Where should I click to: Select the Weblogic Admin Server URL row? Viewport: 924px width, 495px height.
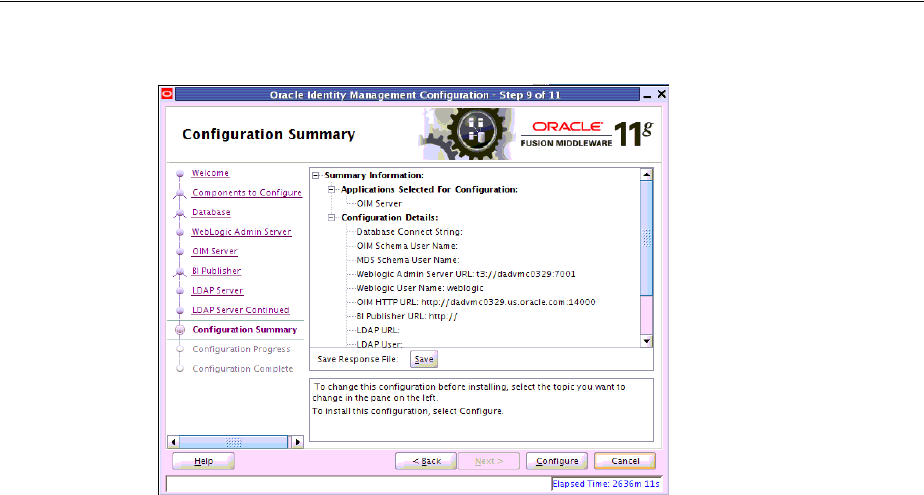[x=466, y=274]
